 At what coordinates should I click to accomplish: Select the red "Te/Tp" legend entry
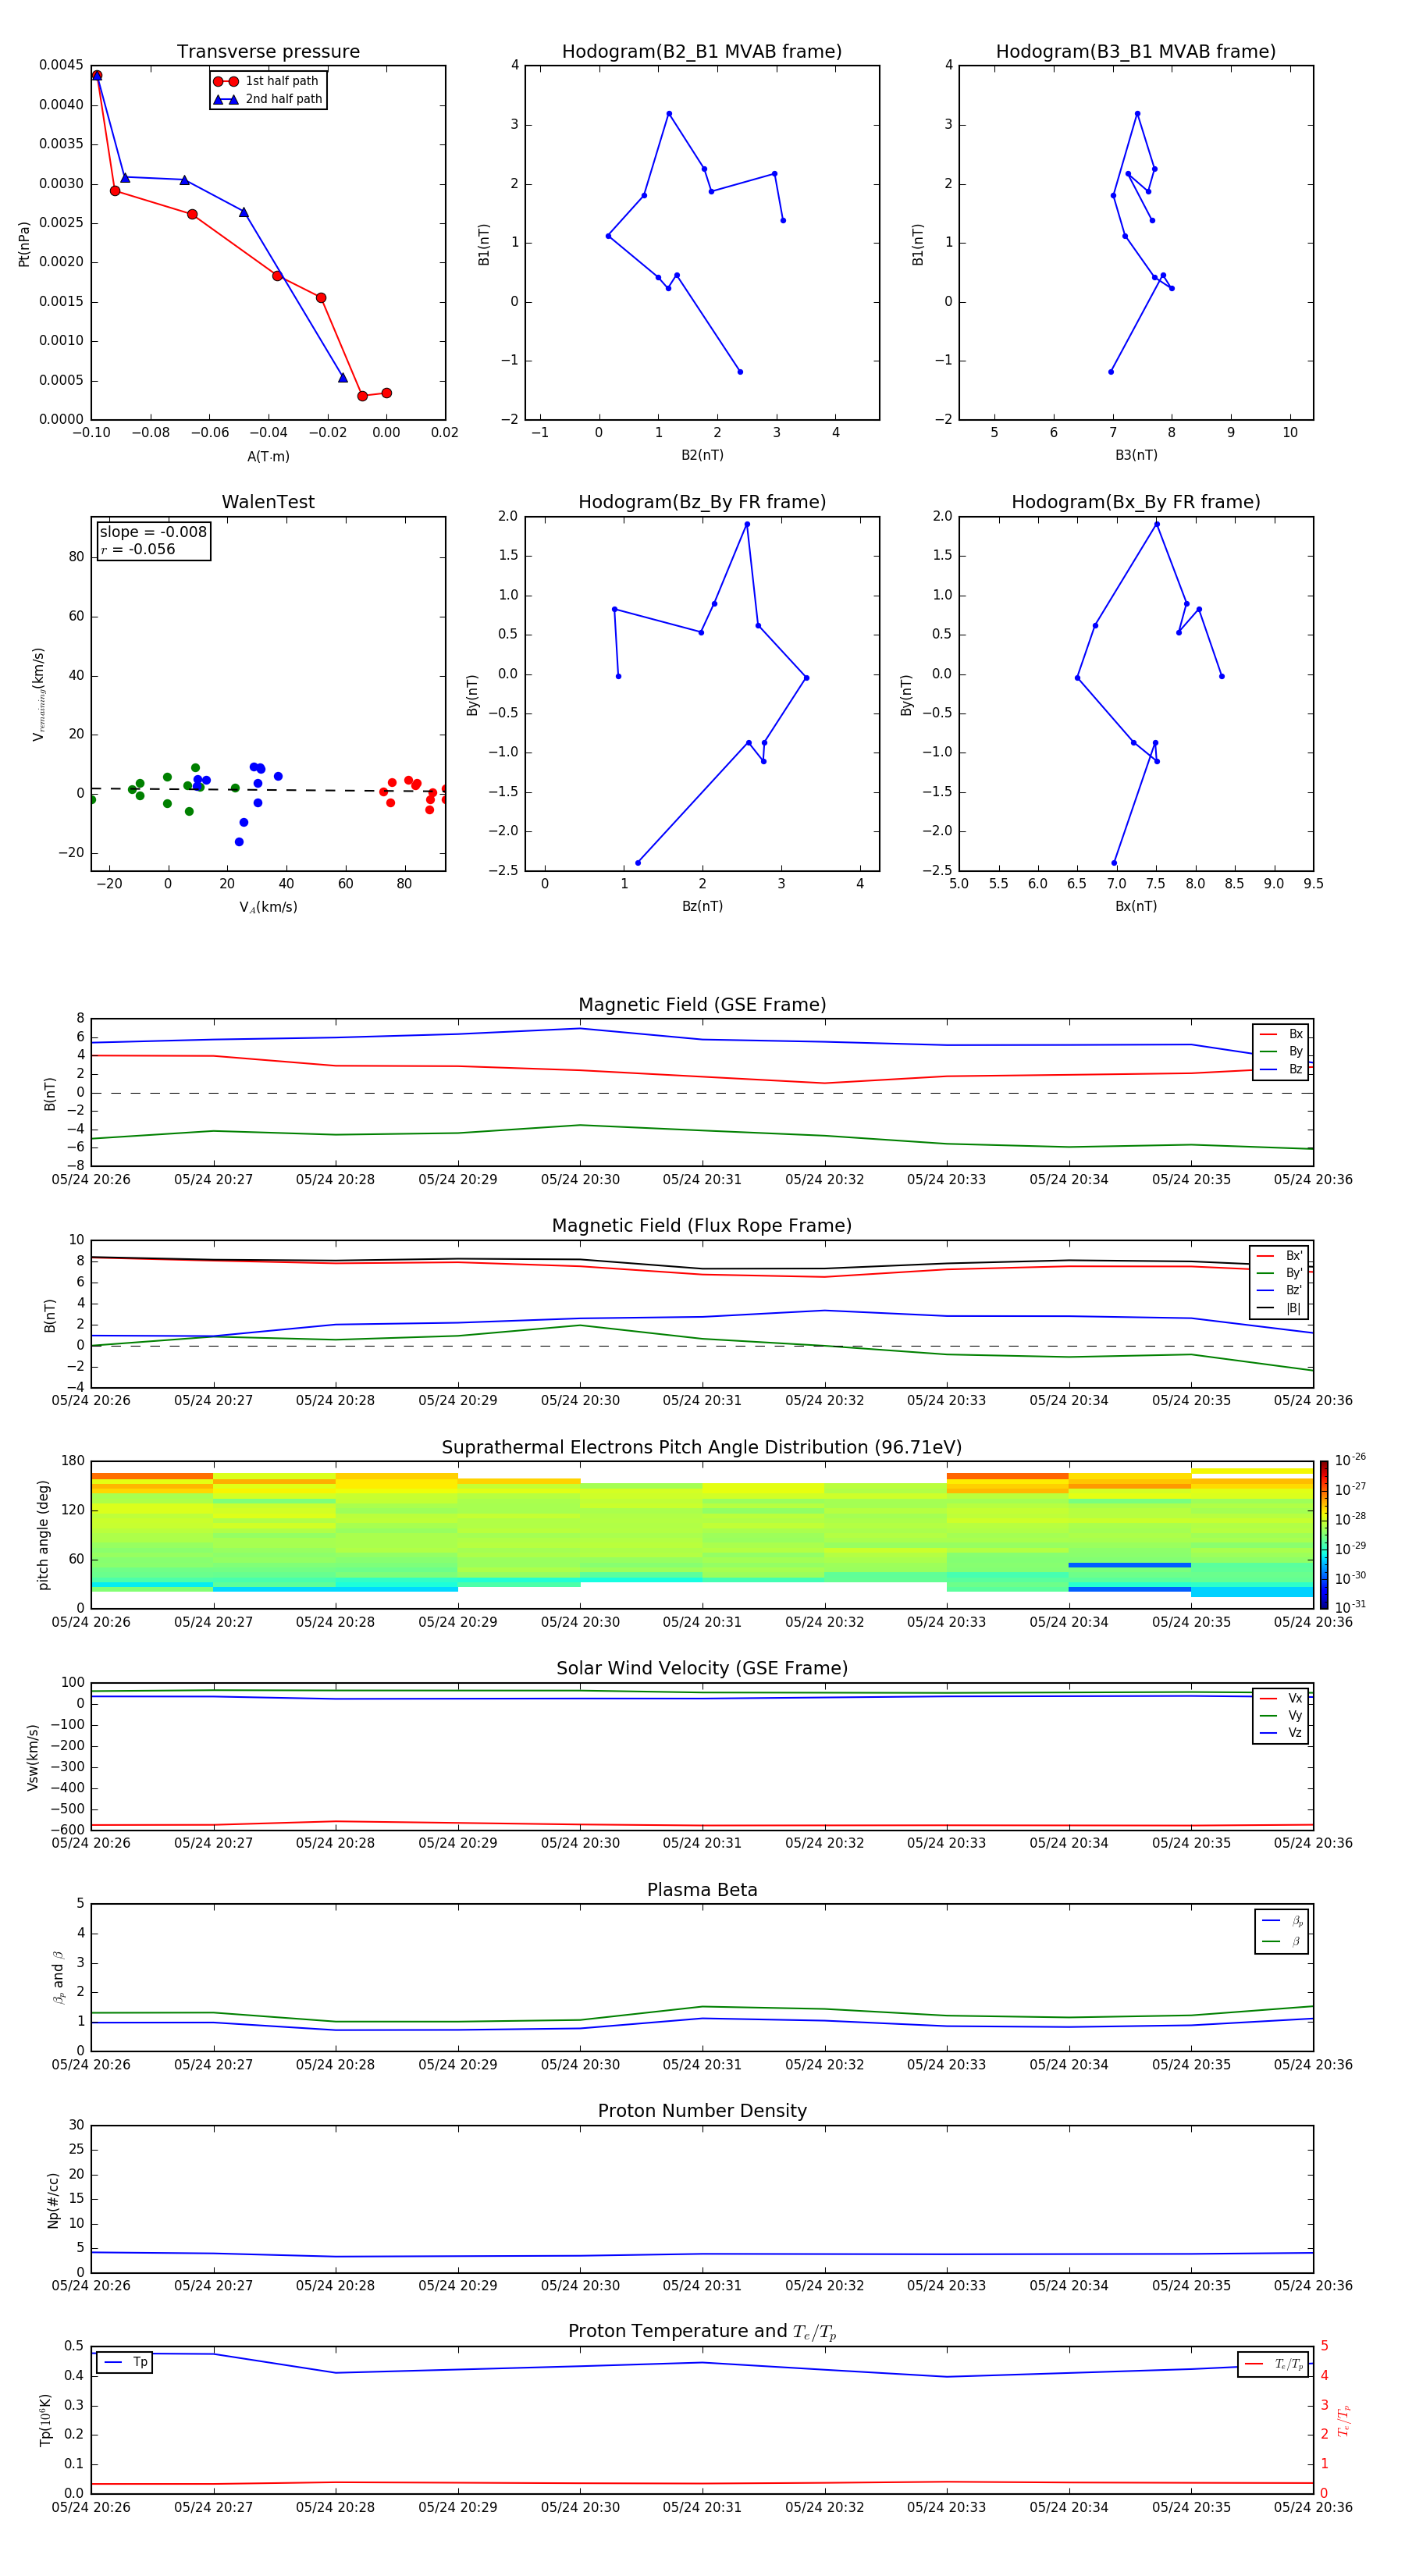[x=1274, y=2365]
